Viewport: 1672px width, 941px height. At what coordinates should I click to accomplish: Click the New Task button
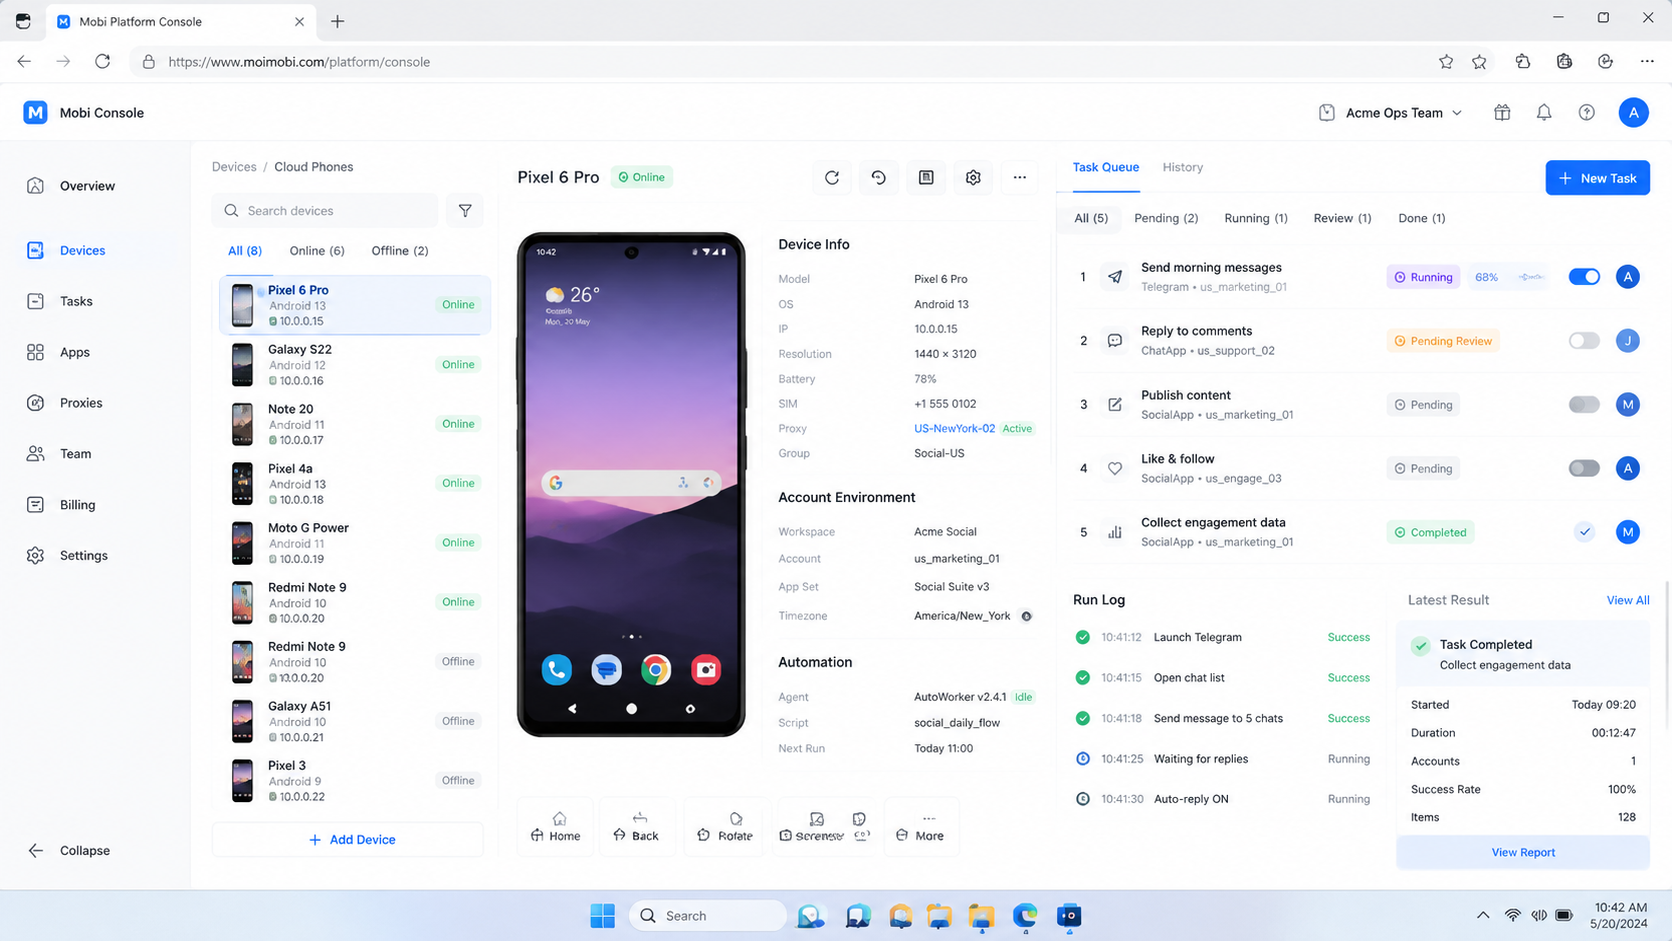pyautogui.click(x=1597, y=178)
